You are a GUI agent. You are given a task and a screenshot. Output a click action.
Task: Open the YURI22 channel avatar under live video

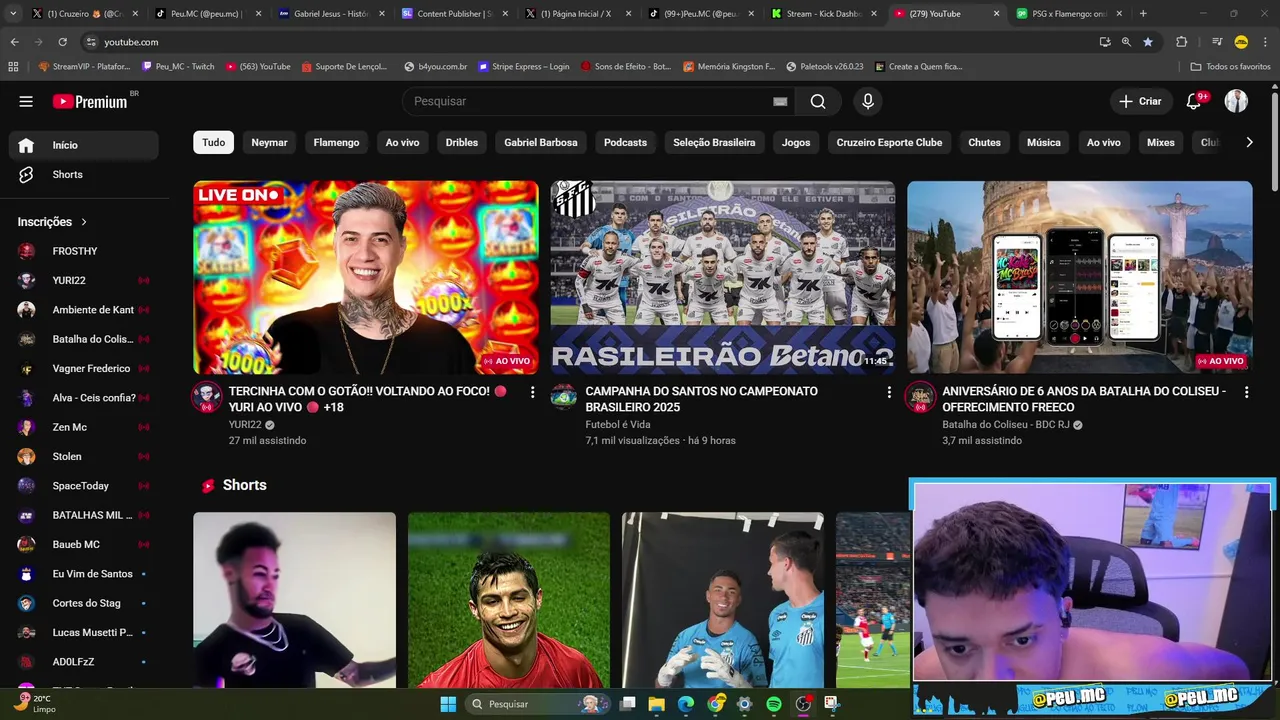pyautogui.click(x=207, y=397)
